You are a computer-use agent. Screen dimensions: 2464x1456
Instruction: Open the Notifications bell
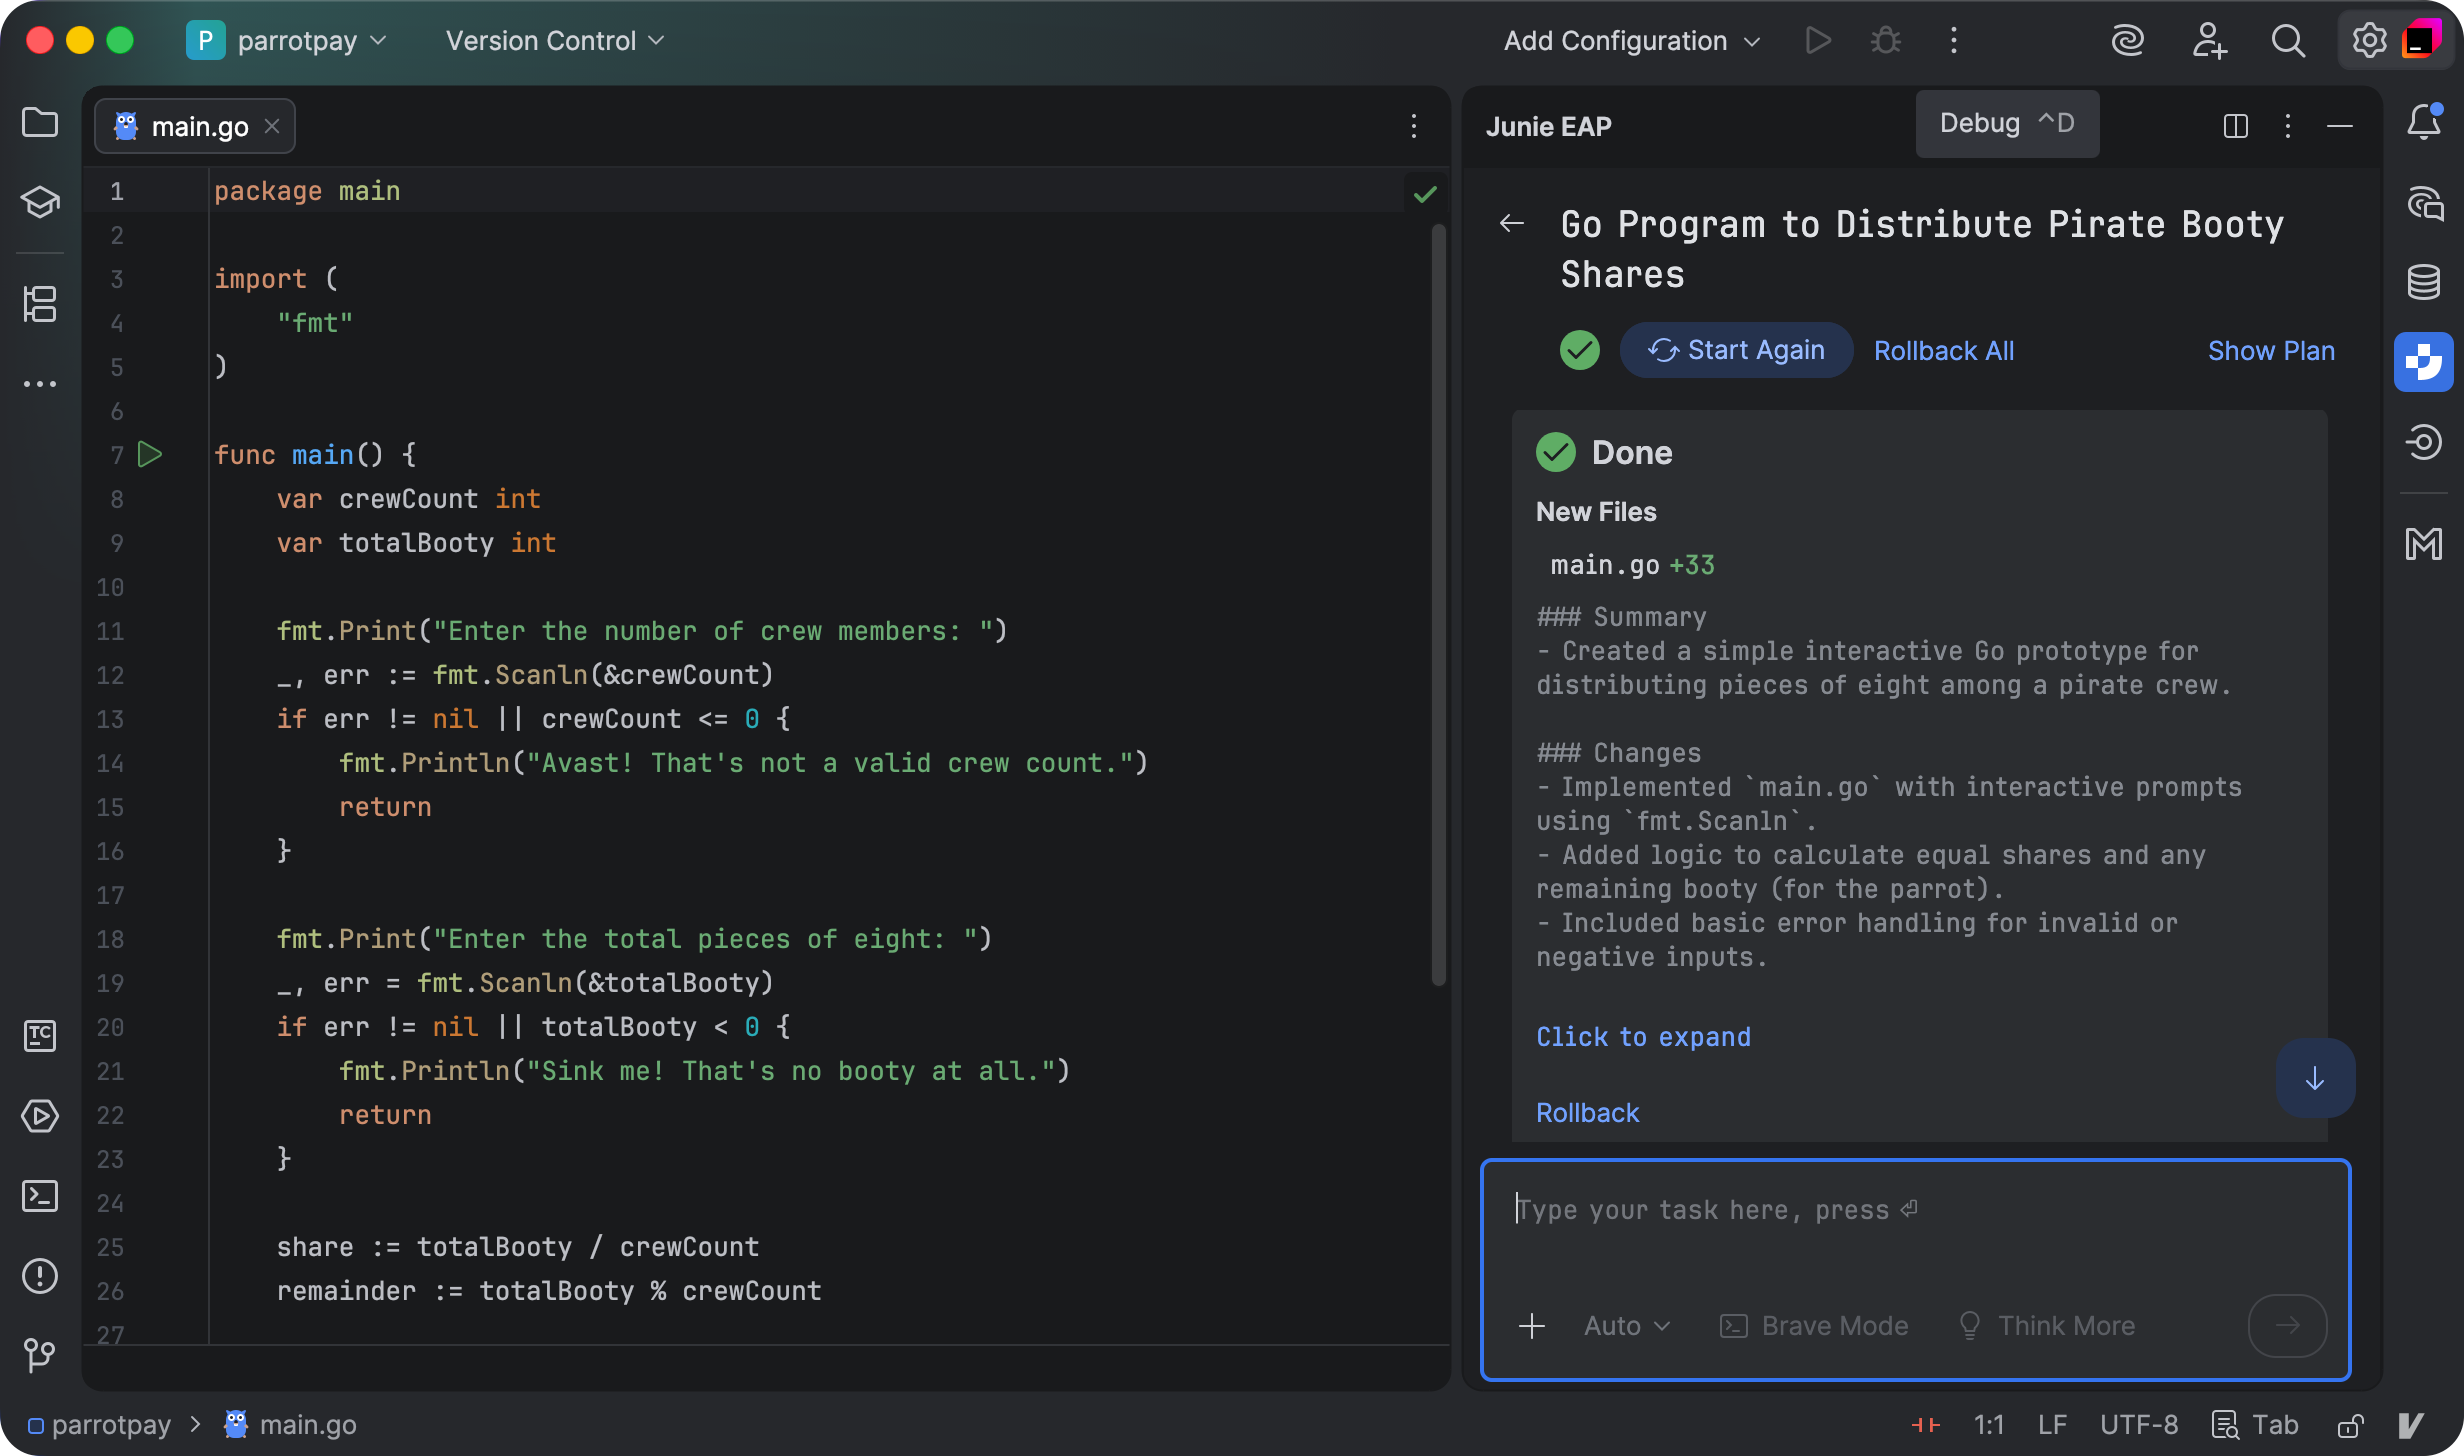tap(2424, 123)
